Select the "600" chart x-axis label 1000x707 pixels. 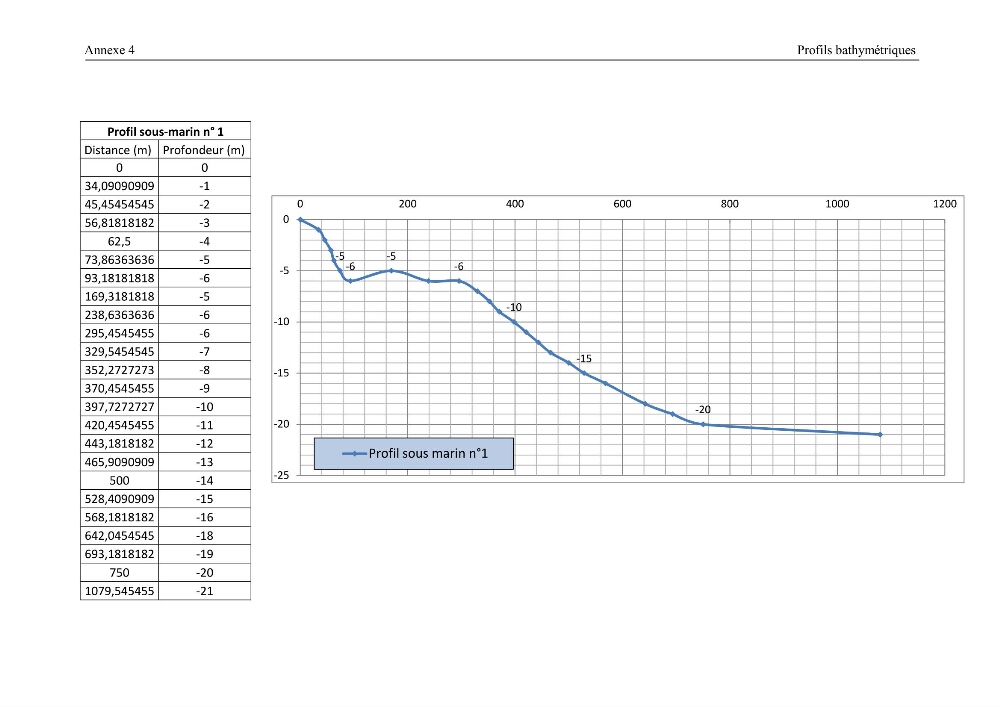coord(622,204)
